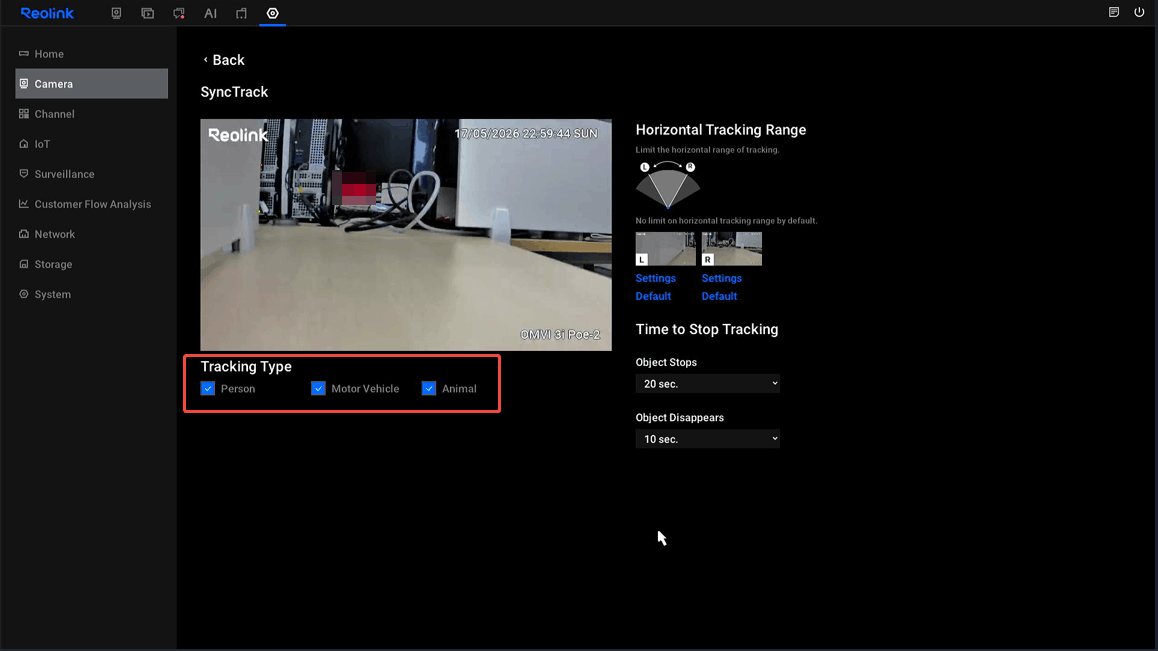Click the Home icon in sidebar

coord(24,53)
